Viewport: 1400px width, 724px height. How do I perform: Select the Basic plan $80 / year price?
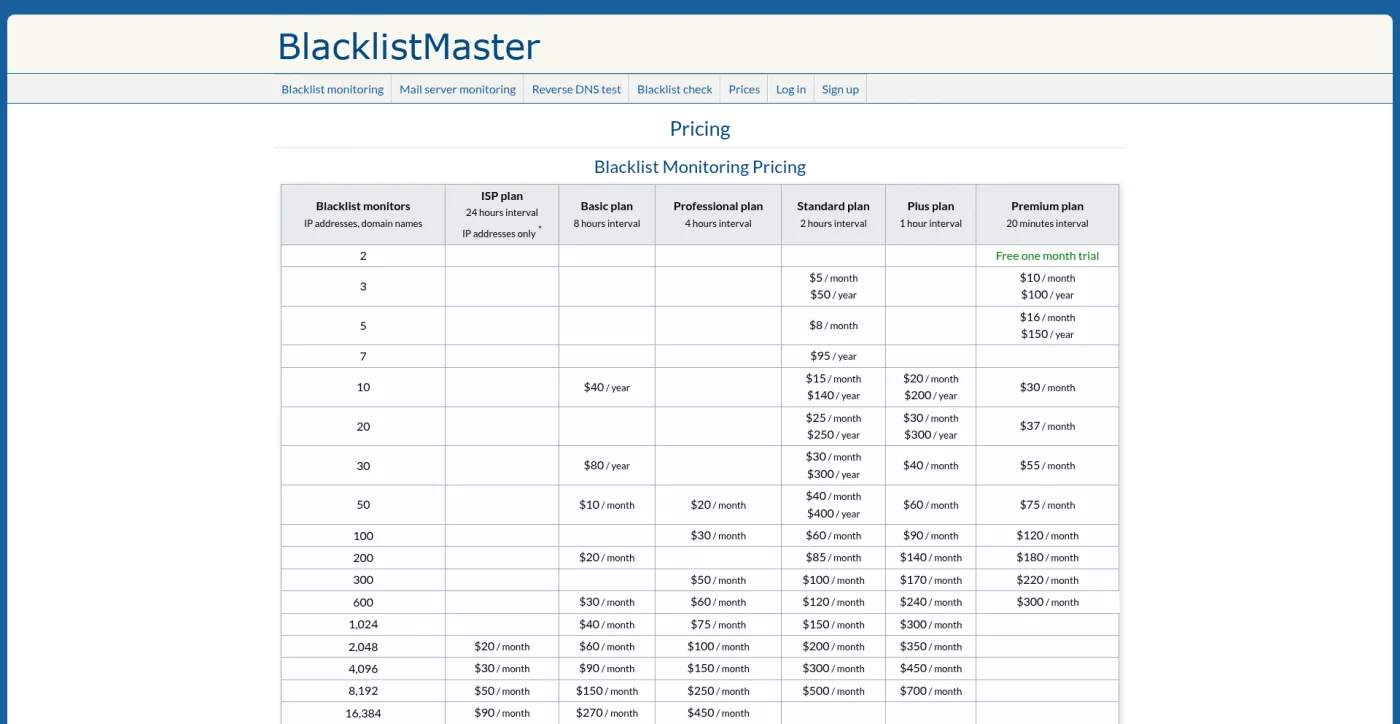tap(607, 466)
